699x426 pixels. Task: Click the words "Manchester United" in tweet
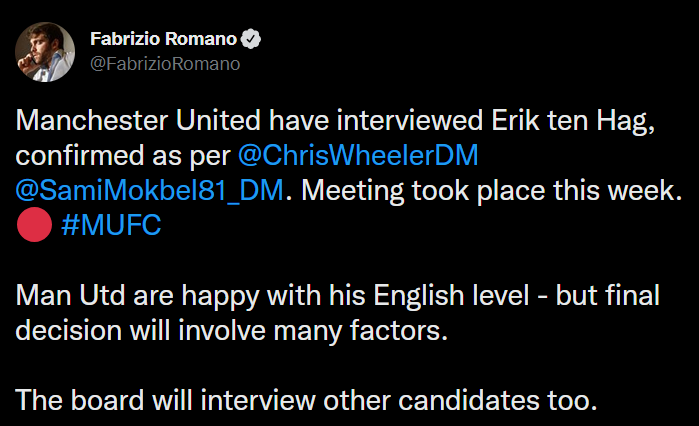coord(138,120)
